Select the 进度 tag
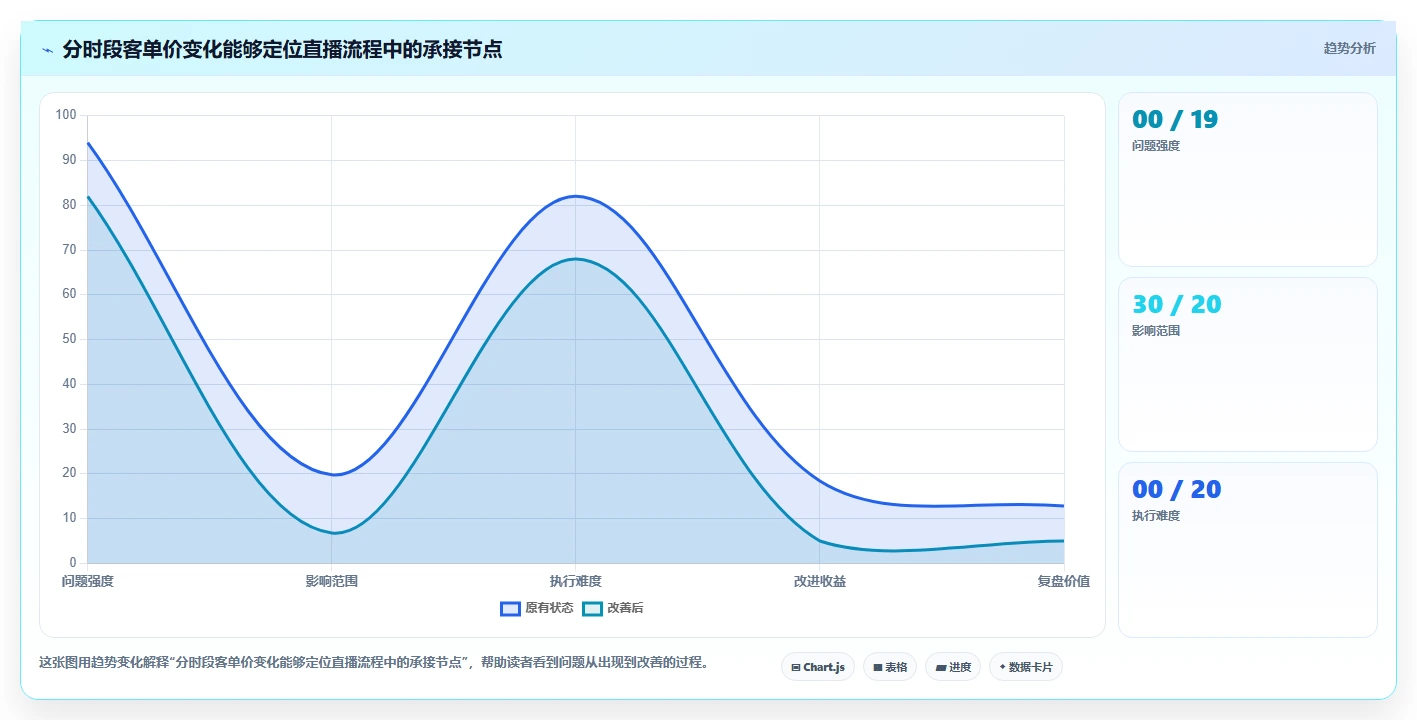1417x720 pixels. 953,667
